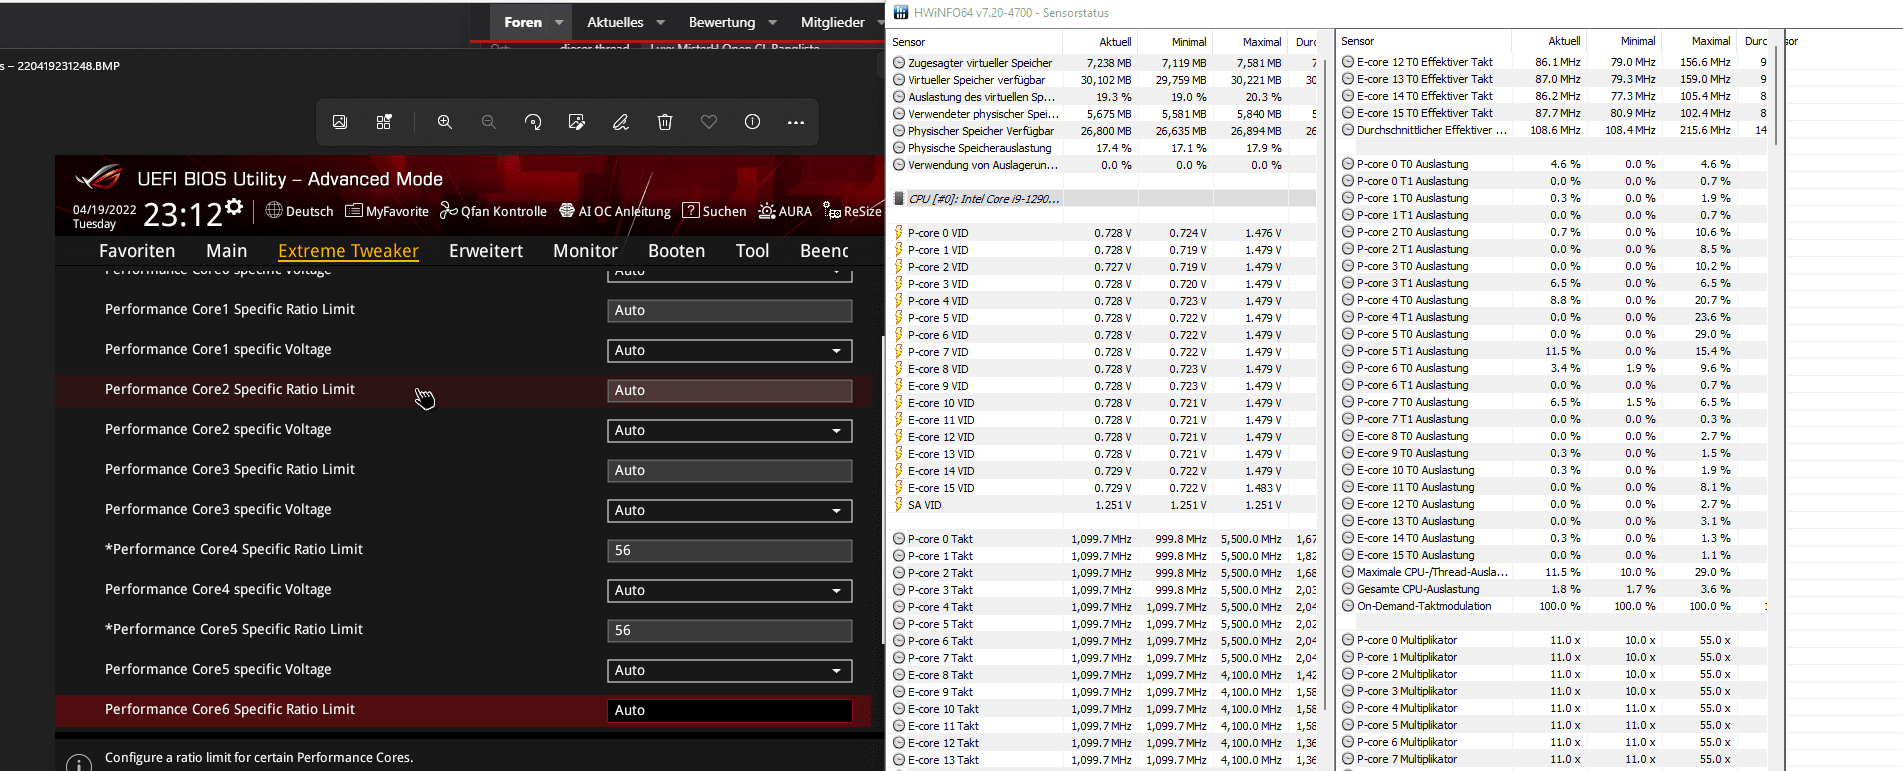Click the info circle icon in BIOS help bar
1903x771 pixels.
[79, 764]
